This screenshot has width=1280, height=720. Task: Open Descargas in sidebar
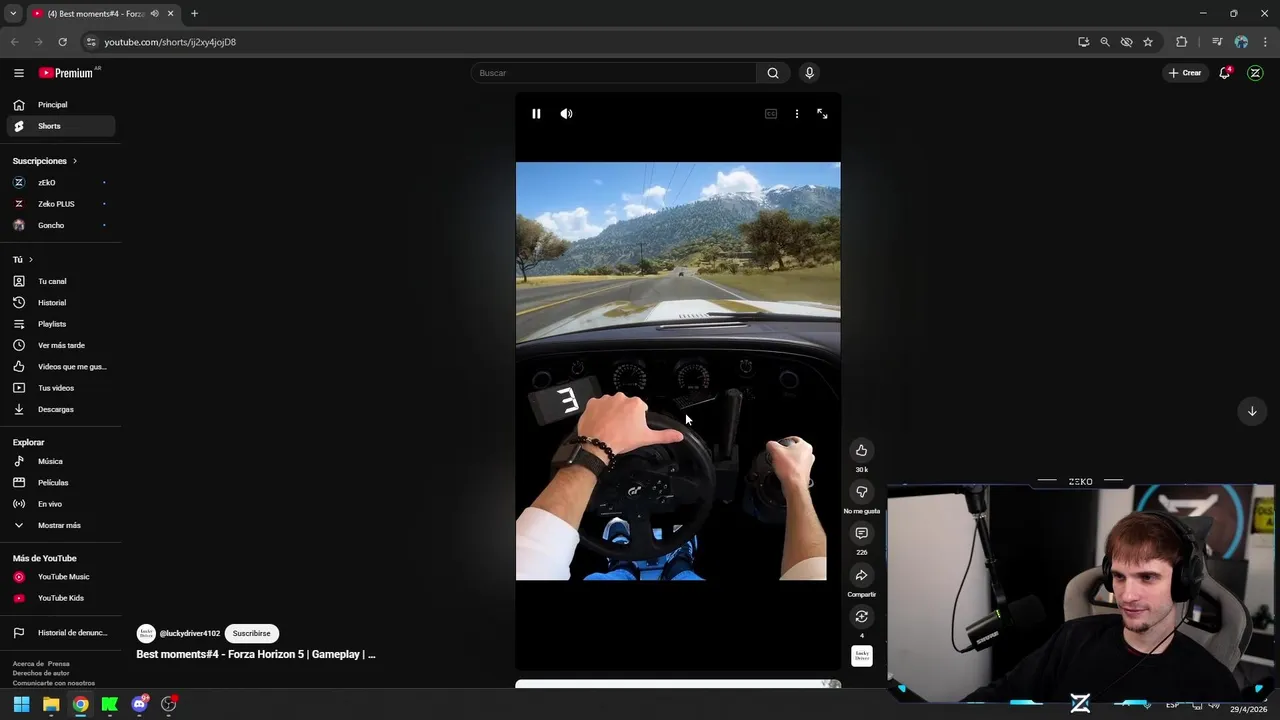click(60, 409)
